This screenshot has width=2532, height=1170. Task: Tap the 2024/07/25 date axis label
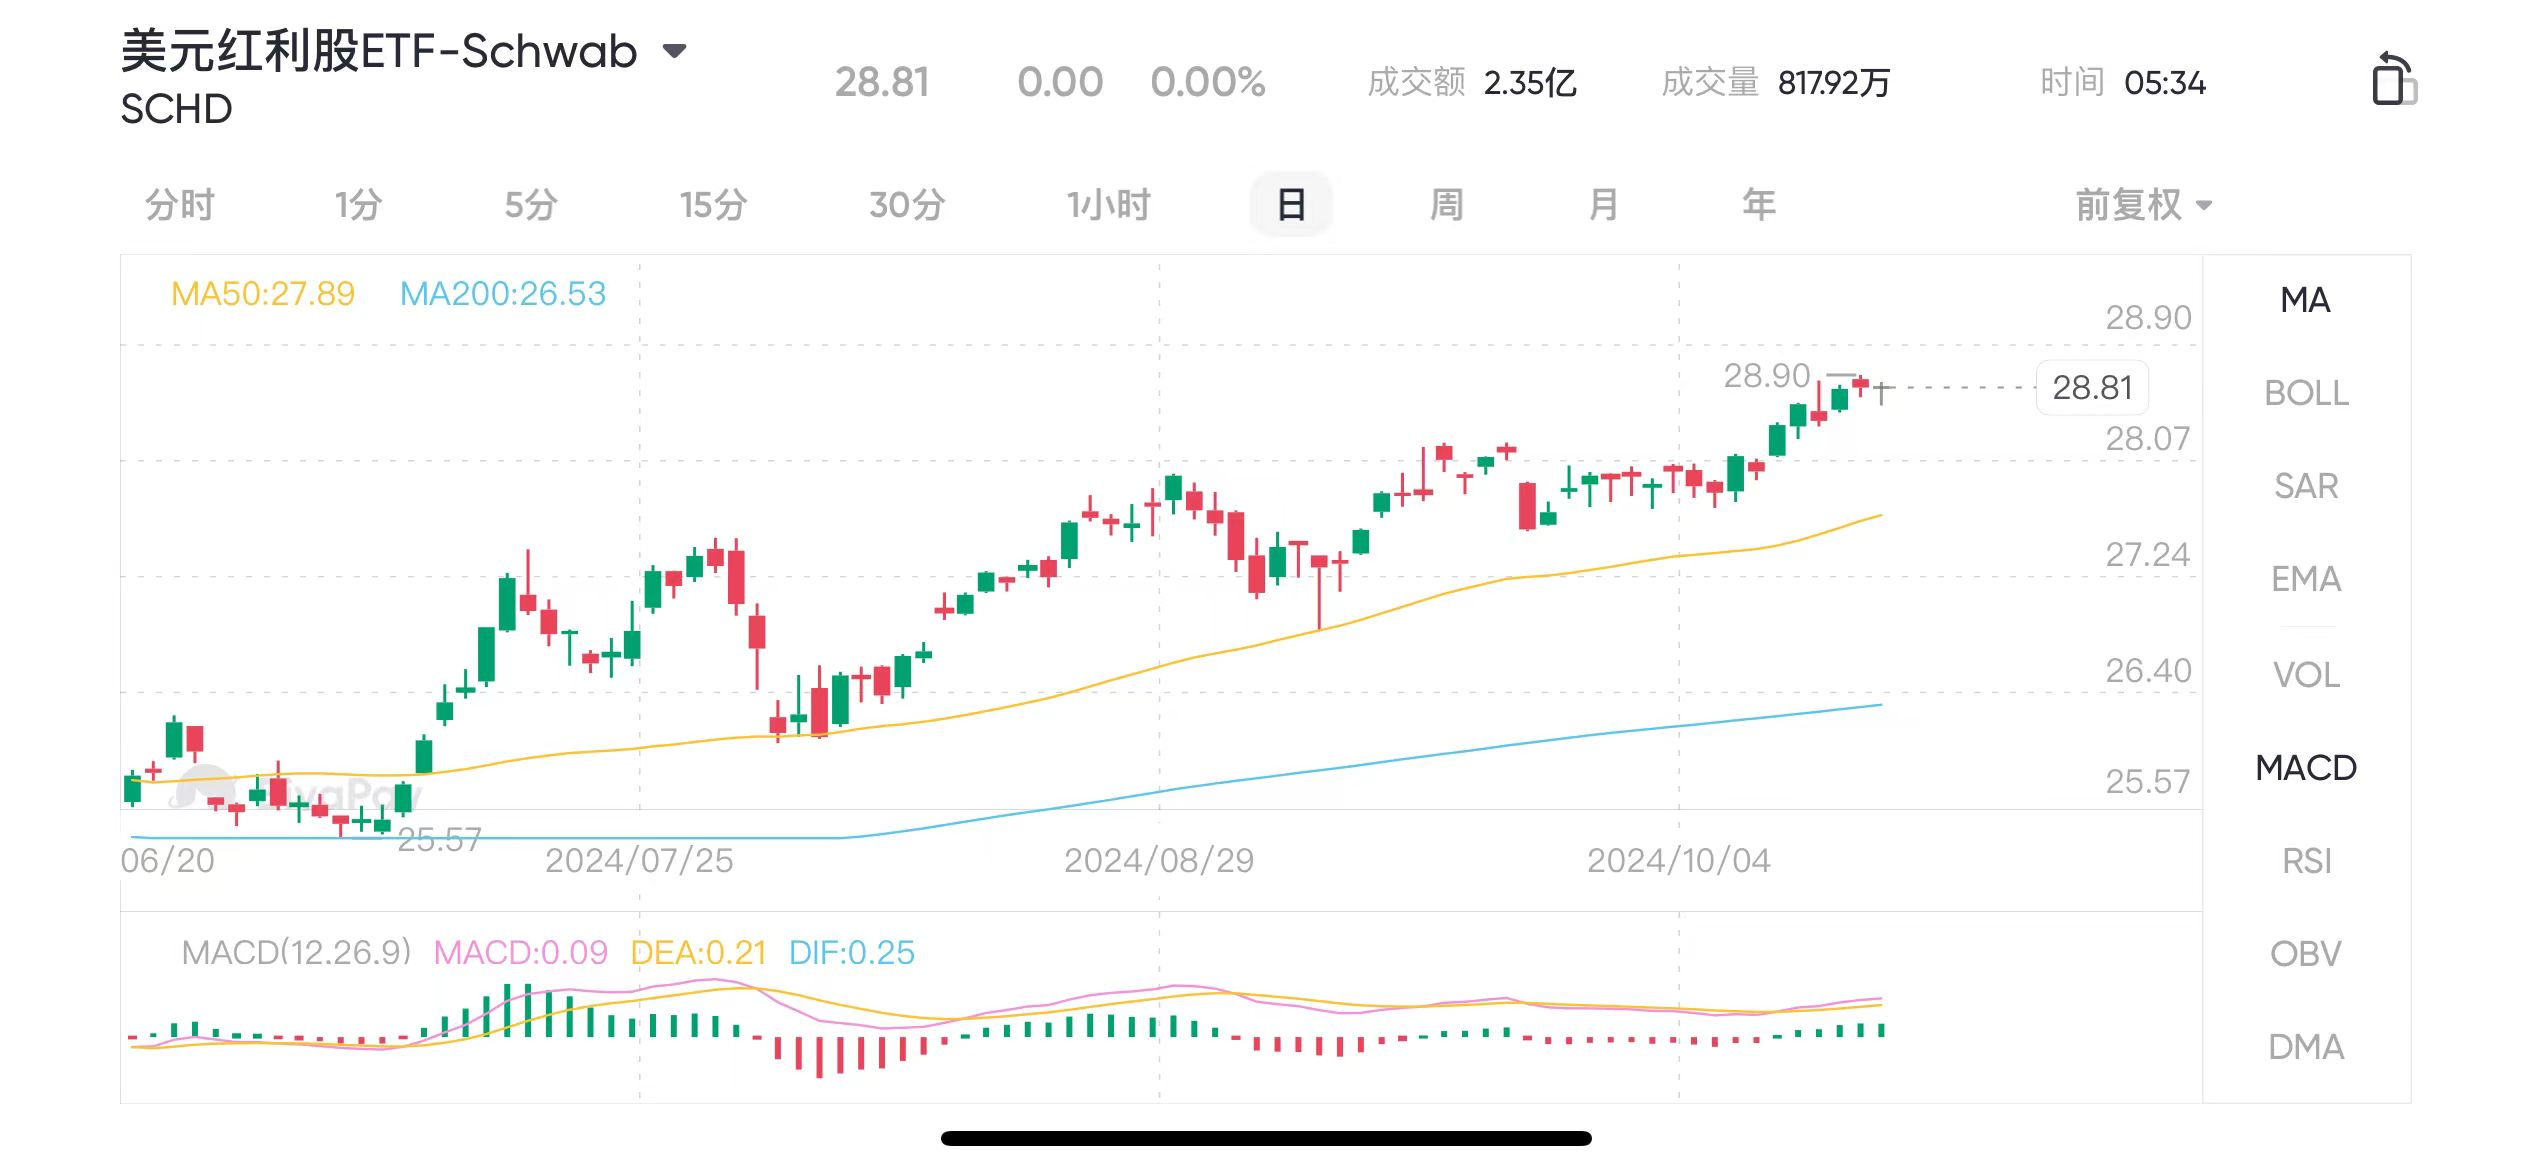639,861
